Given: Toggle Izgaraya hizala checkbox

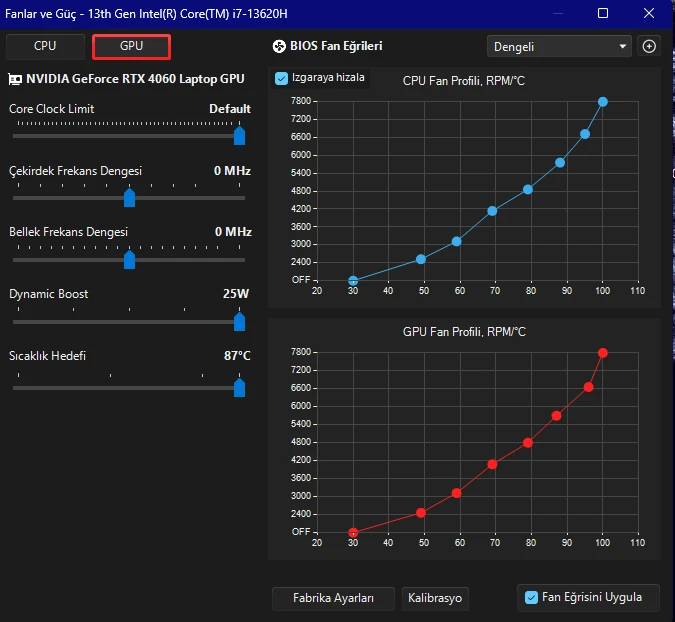Looking at the screenshot, I should [x=281, y=78].
